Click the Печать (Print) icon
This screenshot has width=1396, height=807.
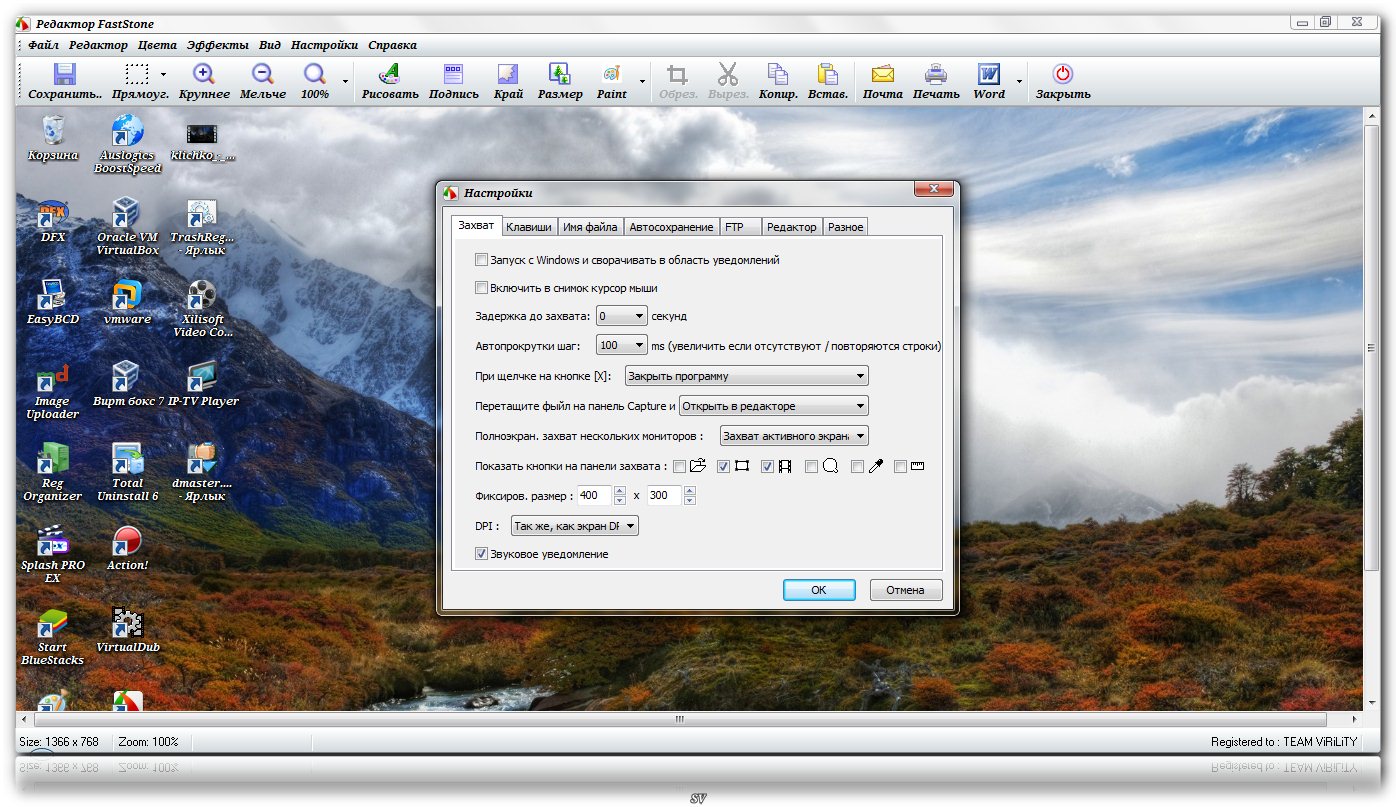[x=935, y=75]
